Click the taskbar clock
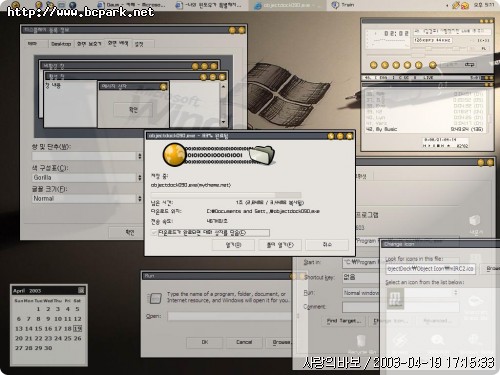This screenshot has height=375, width=500. 483,5
